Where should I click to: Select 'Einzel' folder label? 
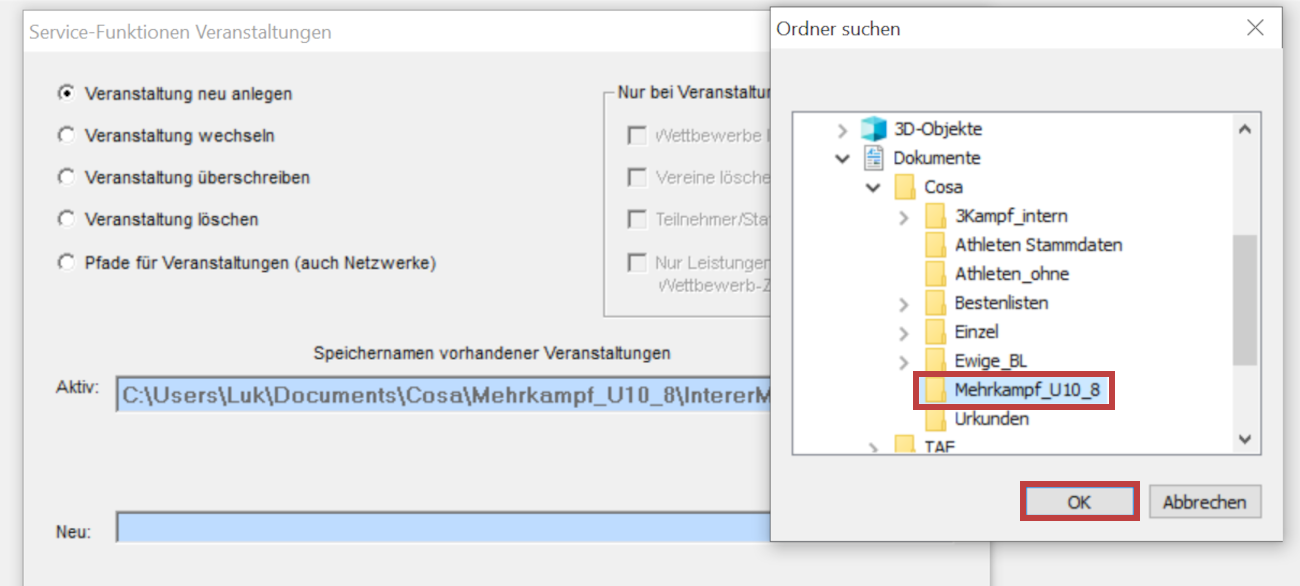[x=977, y=332]
